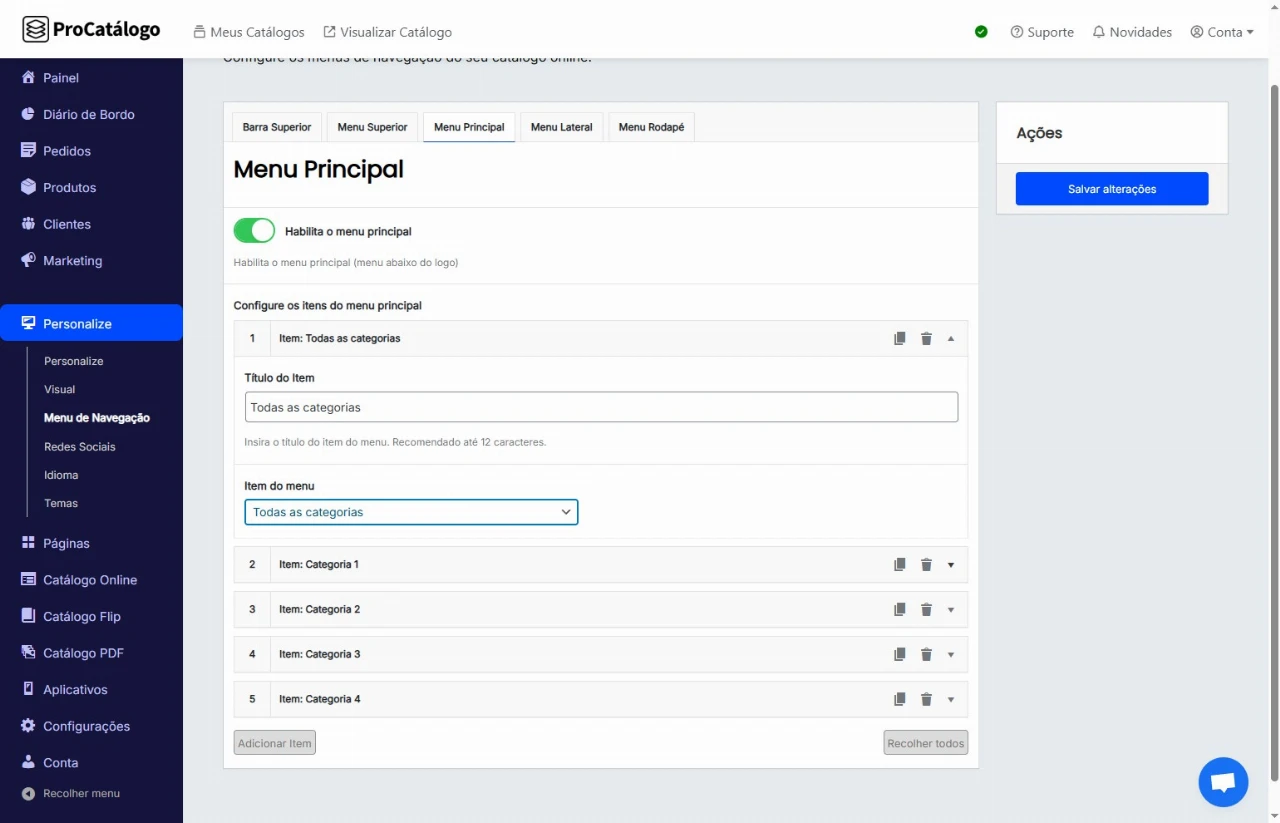Open the Item do menu dropdown
This screenshot has height=823, width=1280.
[411, 512]
